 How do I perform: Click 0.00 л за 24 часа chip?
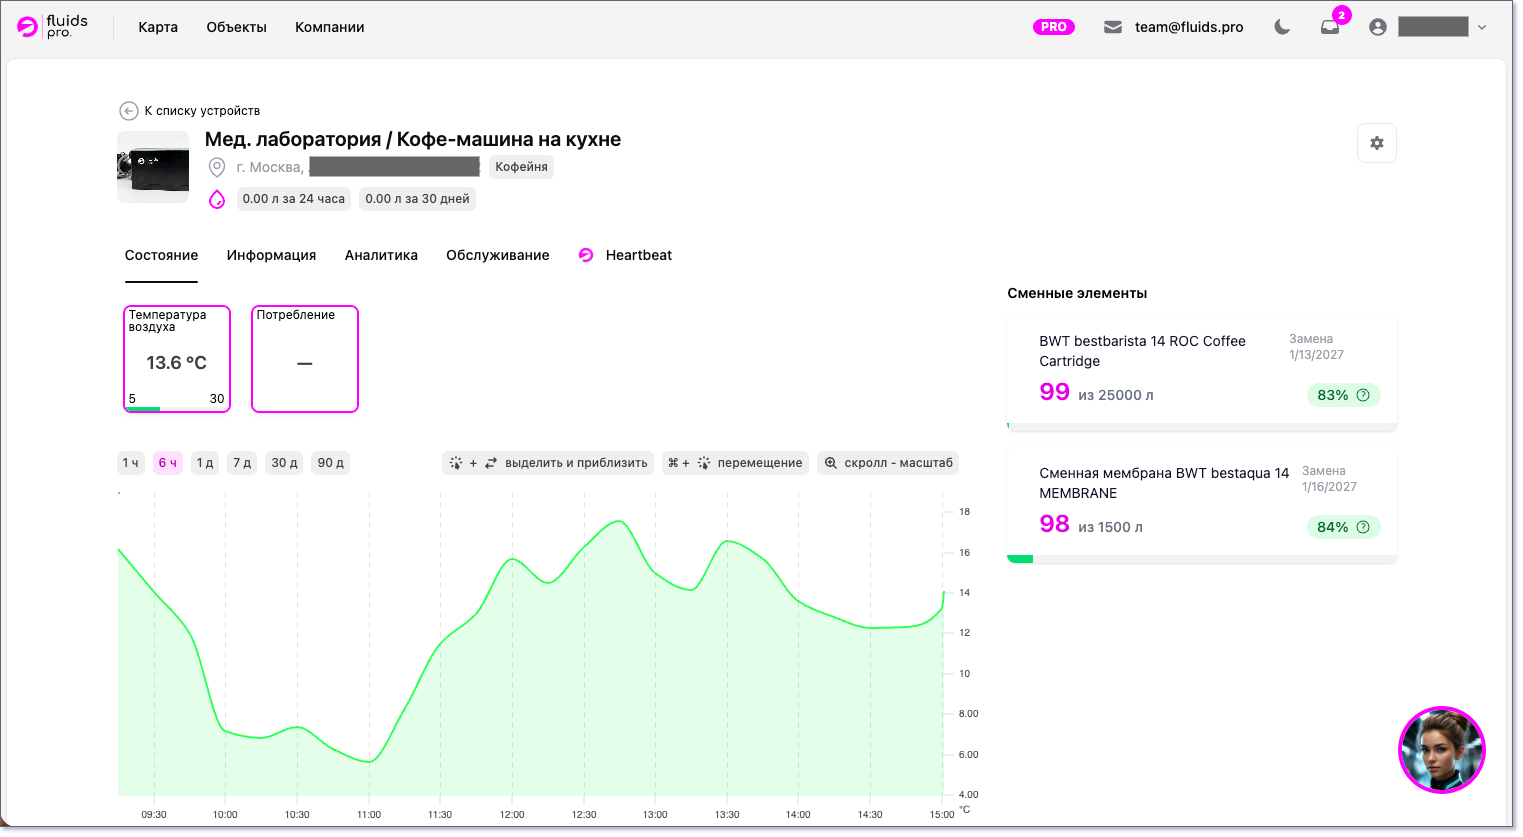pyautogui.click(x=294, y=199)
